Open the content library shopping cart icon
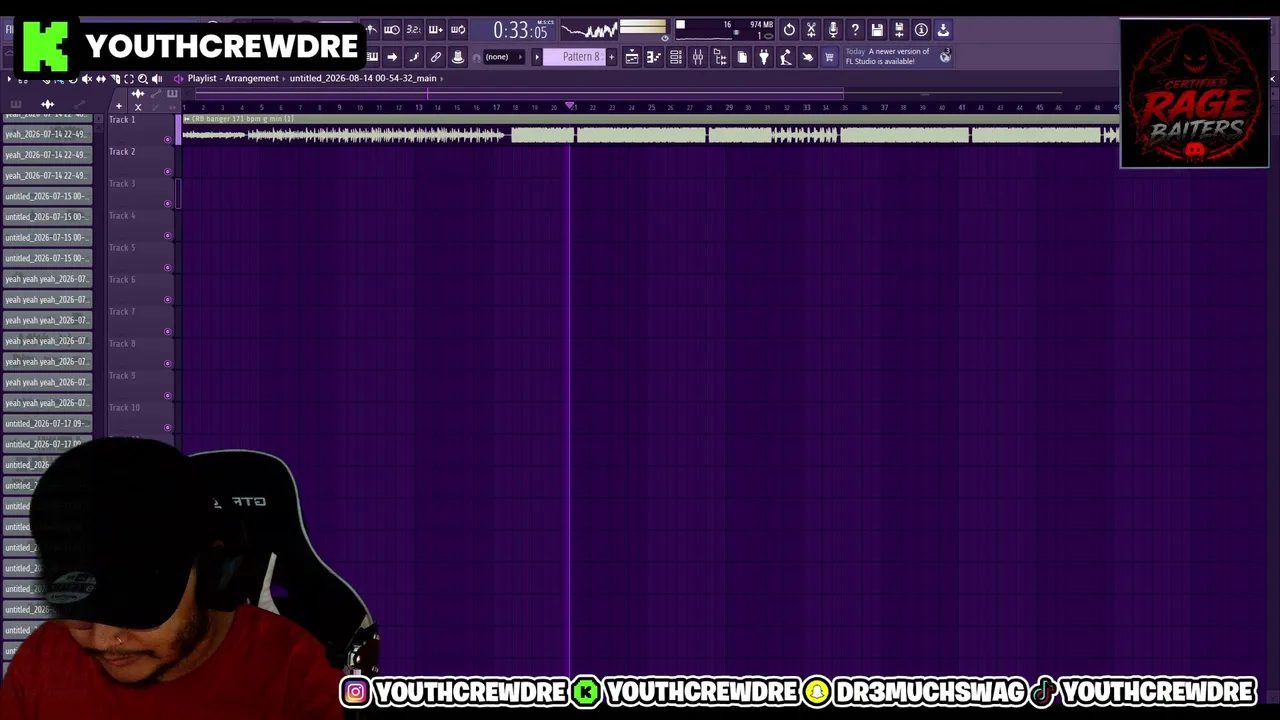1280x720 pixels. click(829, 57)
